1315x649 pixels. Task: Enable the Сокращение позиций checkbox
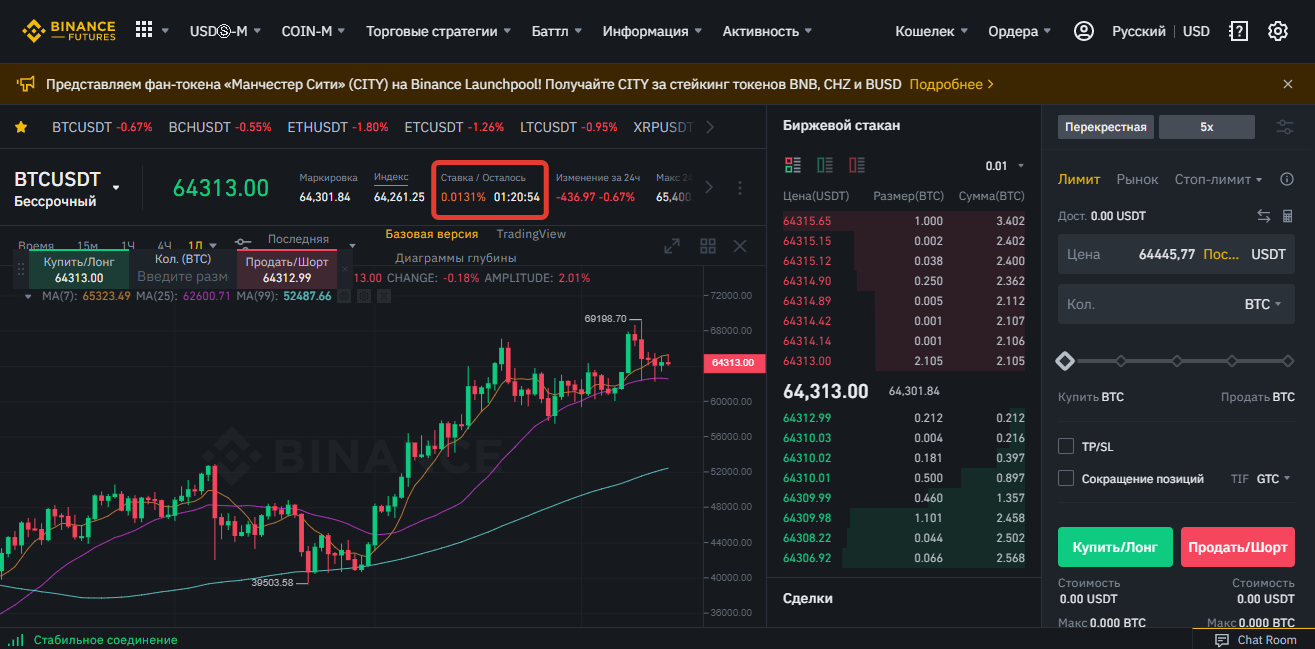pos(1066,478)
